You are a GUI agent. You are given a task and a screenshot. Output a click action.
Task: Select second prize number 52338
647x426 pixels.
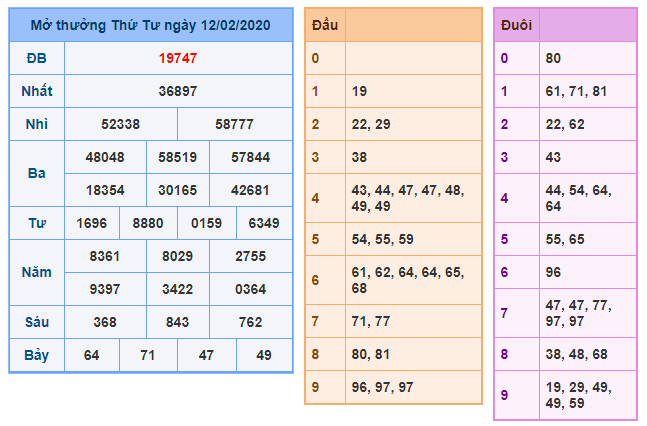pyautogui.click(x=120, y=124)
